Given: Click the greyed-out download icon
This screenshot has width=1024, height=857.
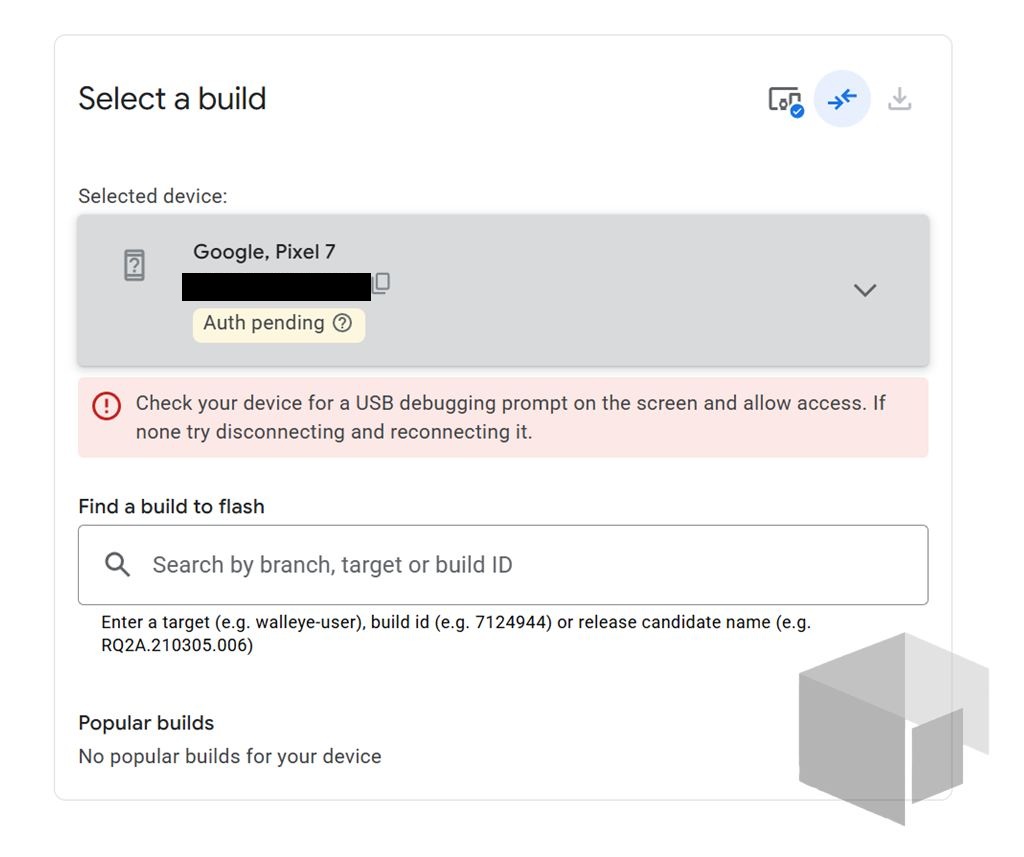Looking at the screenshot, I should pos(899,99).
